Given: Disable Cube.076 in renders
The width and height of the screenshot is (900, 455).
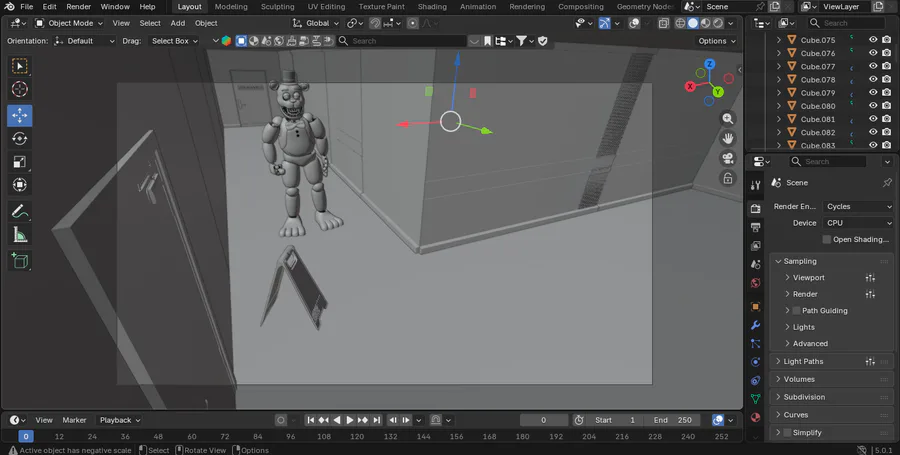Looking at the screenshot, I should [887, 53].
